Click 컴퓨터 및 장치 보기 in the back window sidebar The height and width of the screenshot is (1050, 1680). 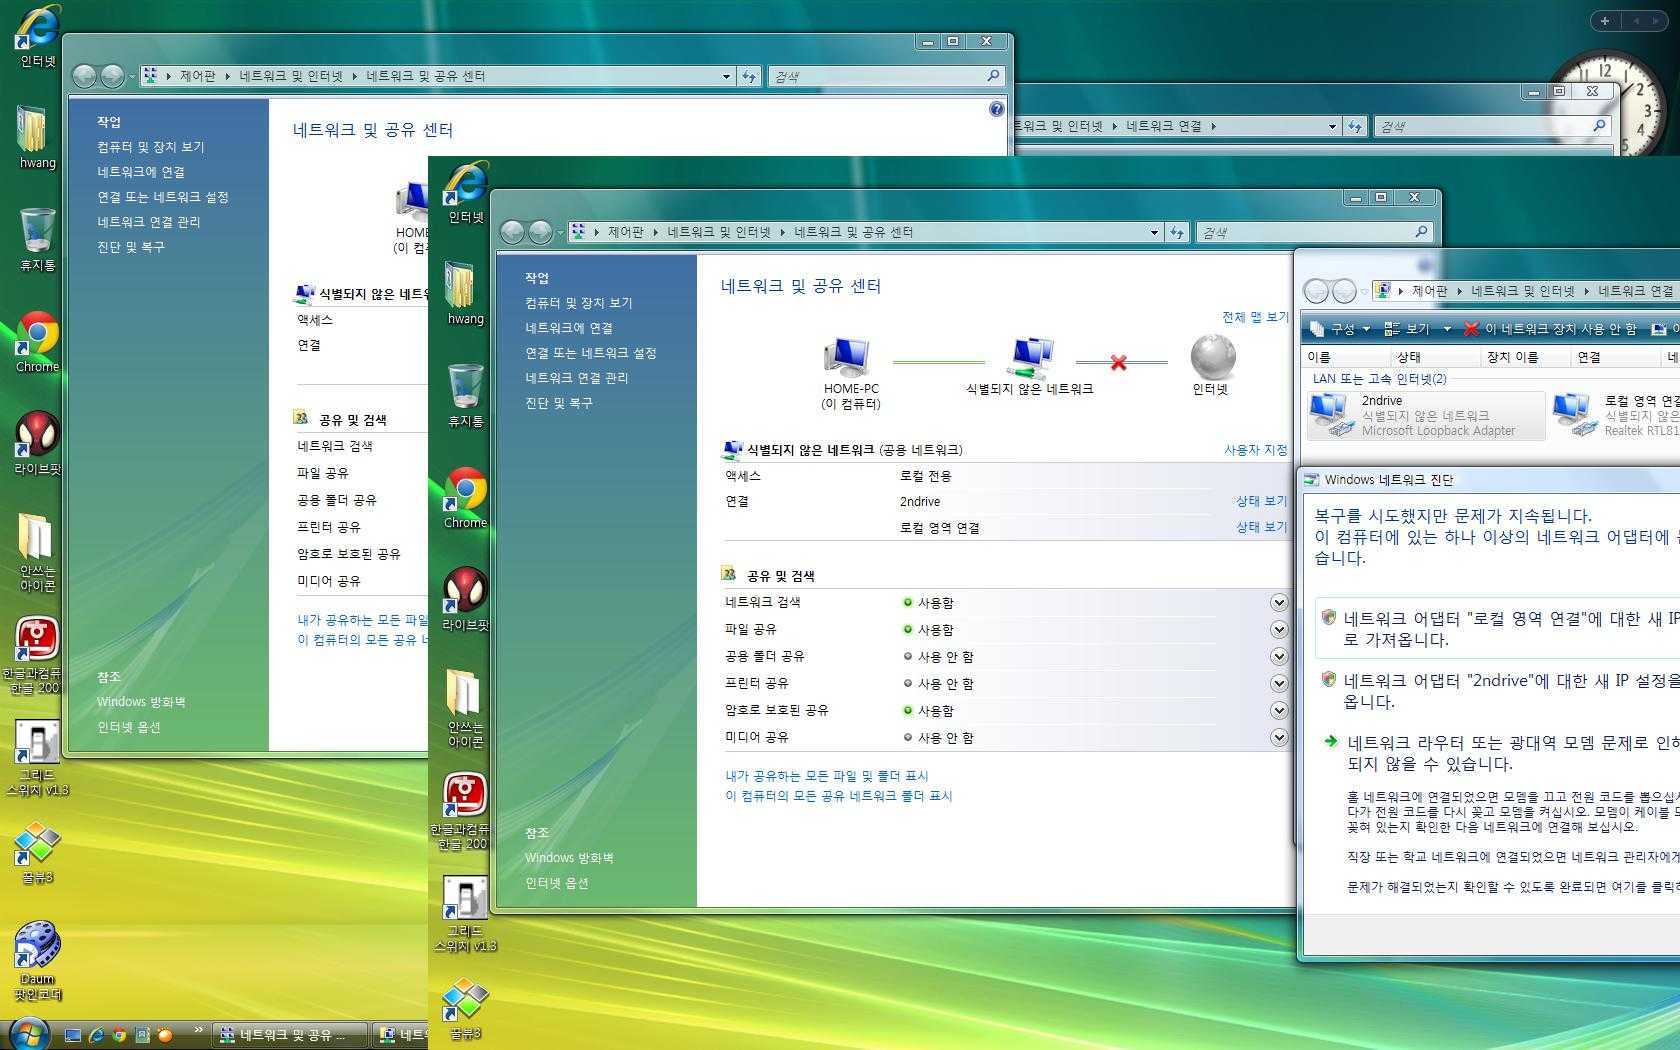pyautogui.click(x=151, y=147)
